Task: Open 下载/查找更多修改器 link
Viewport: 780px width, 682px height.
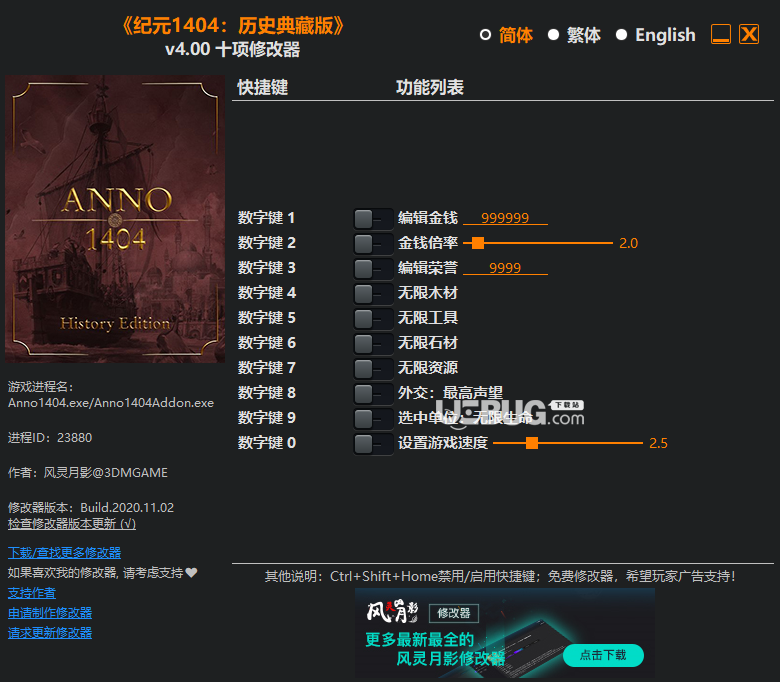Action: tap(64, 553)
